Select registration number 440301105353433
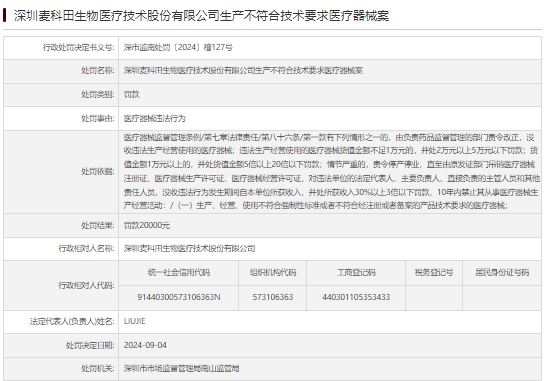Image resolution: width=545 pixels, height=381 pixels. point(356,297)
